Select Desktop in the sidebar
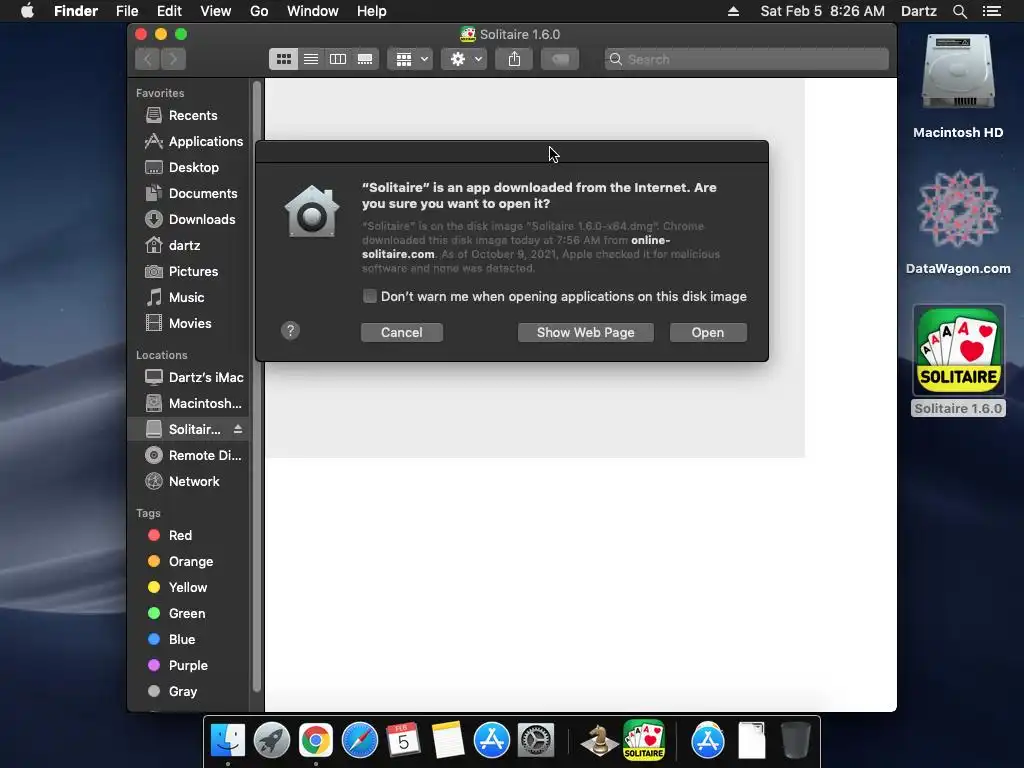 (189, 168)
